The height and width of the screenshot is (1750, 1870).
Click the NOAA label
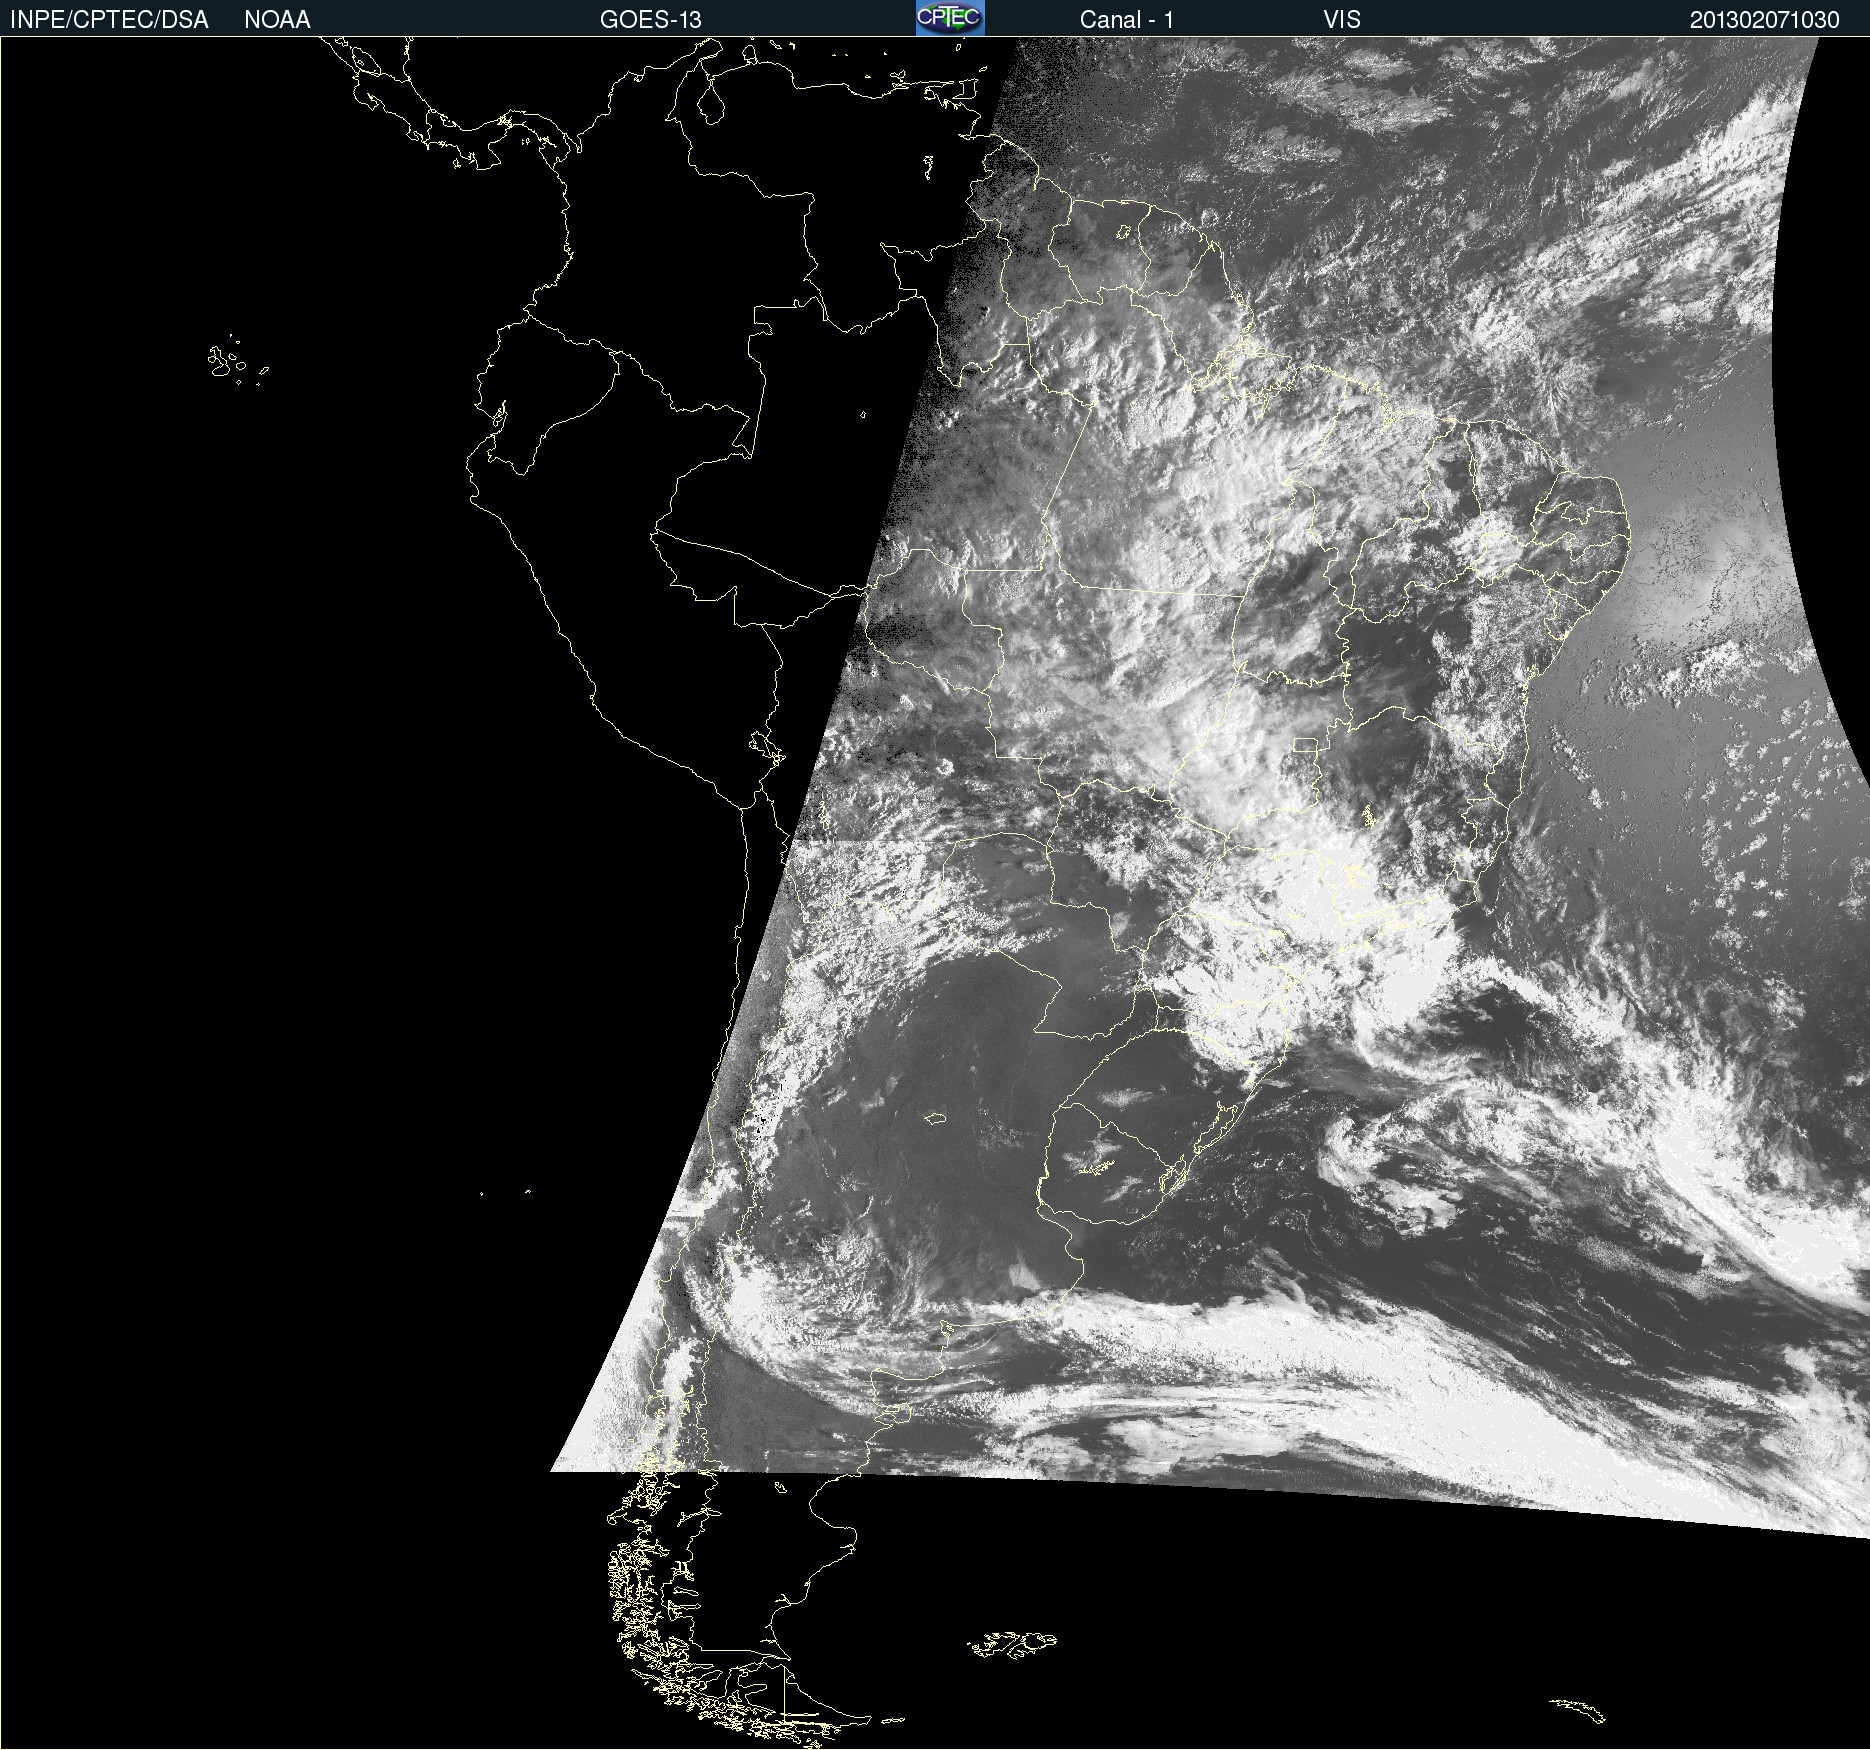(x=277, y=19)
